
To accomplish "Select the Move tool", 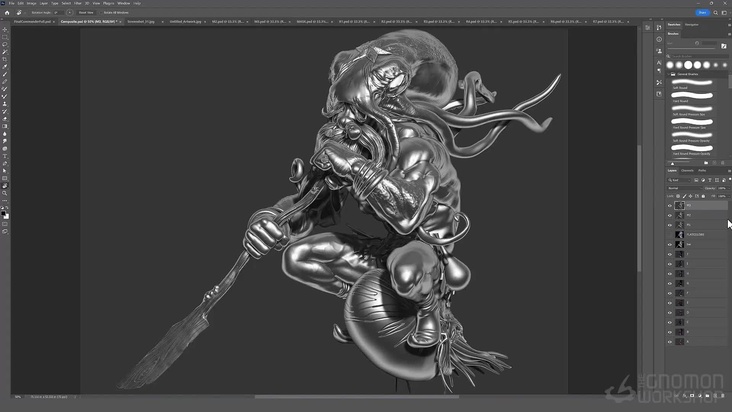I will point(5,29).
